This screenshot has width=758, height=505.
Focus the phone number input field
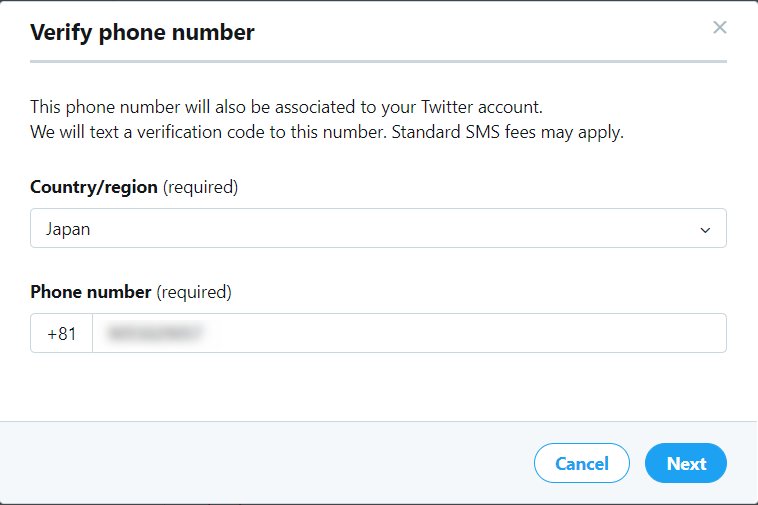click(408, 334)
